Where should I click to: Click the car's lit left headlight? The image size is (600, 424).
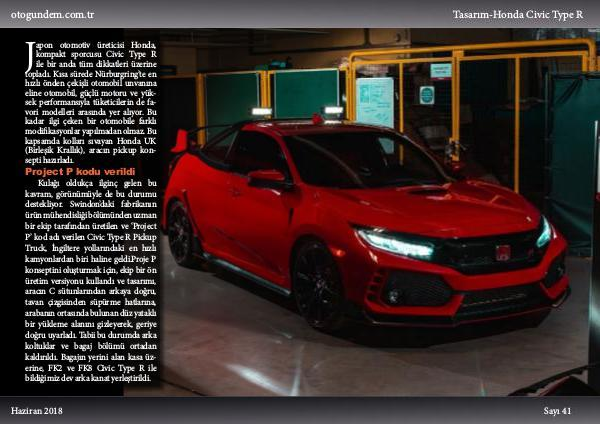point(394,243)
